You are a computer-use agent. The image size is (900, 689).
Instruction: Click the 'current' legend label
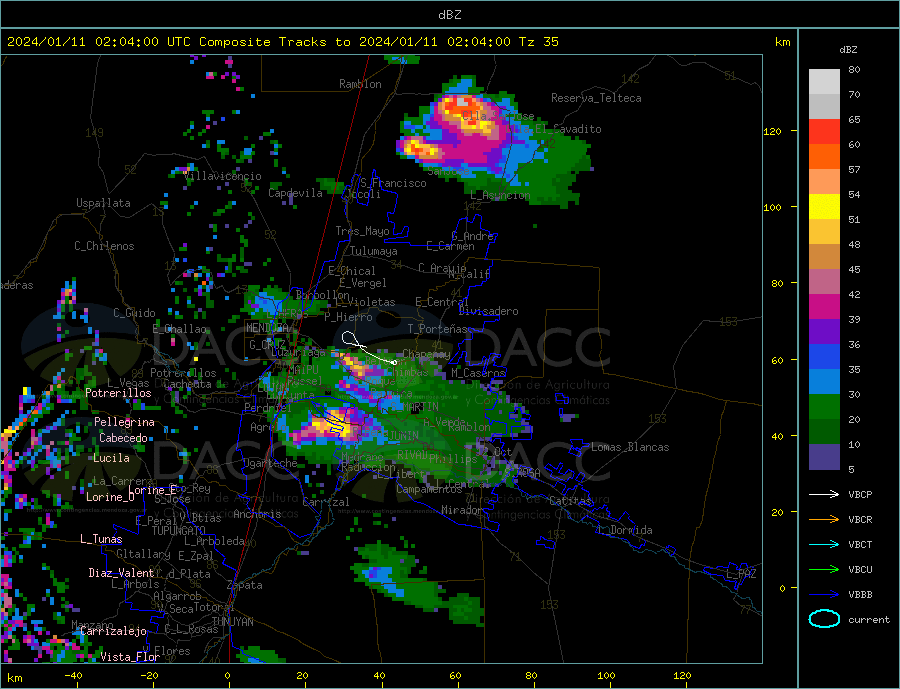tap(869, 620)
